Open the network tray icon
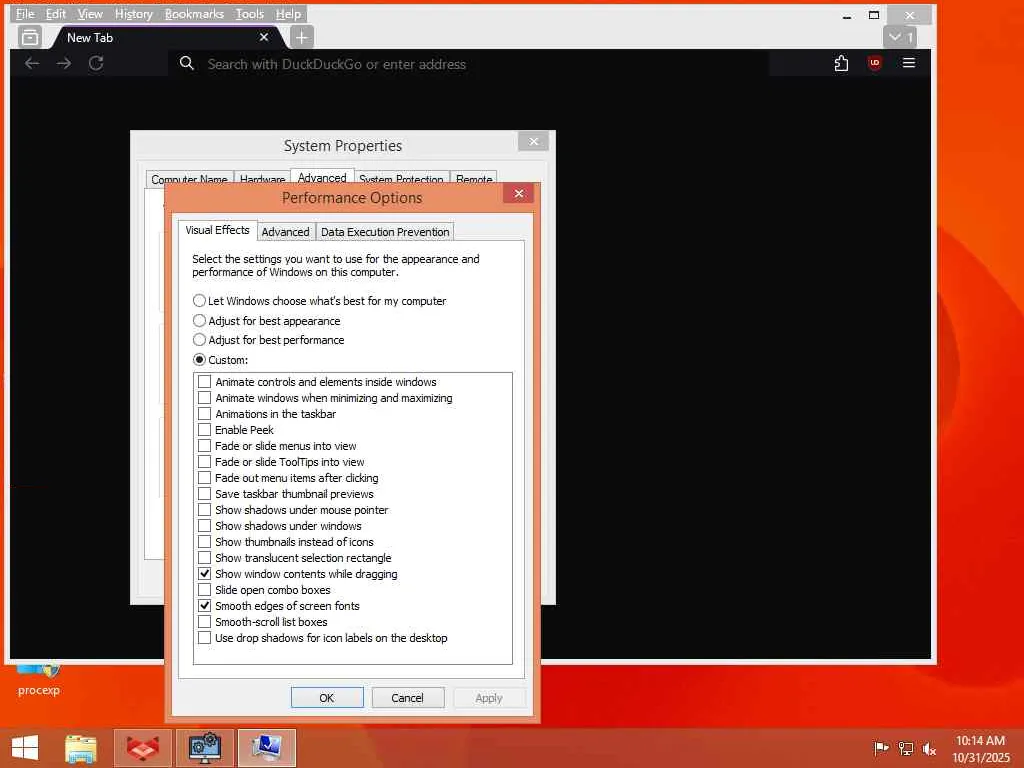This screenshot has width=1024, height=768. 905,748
